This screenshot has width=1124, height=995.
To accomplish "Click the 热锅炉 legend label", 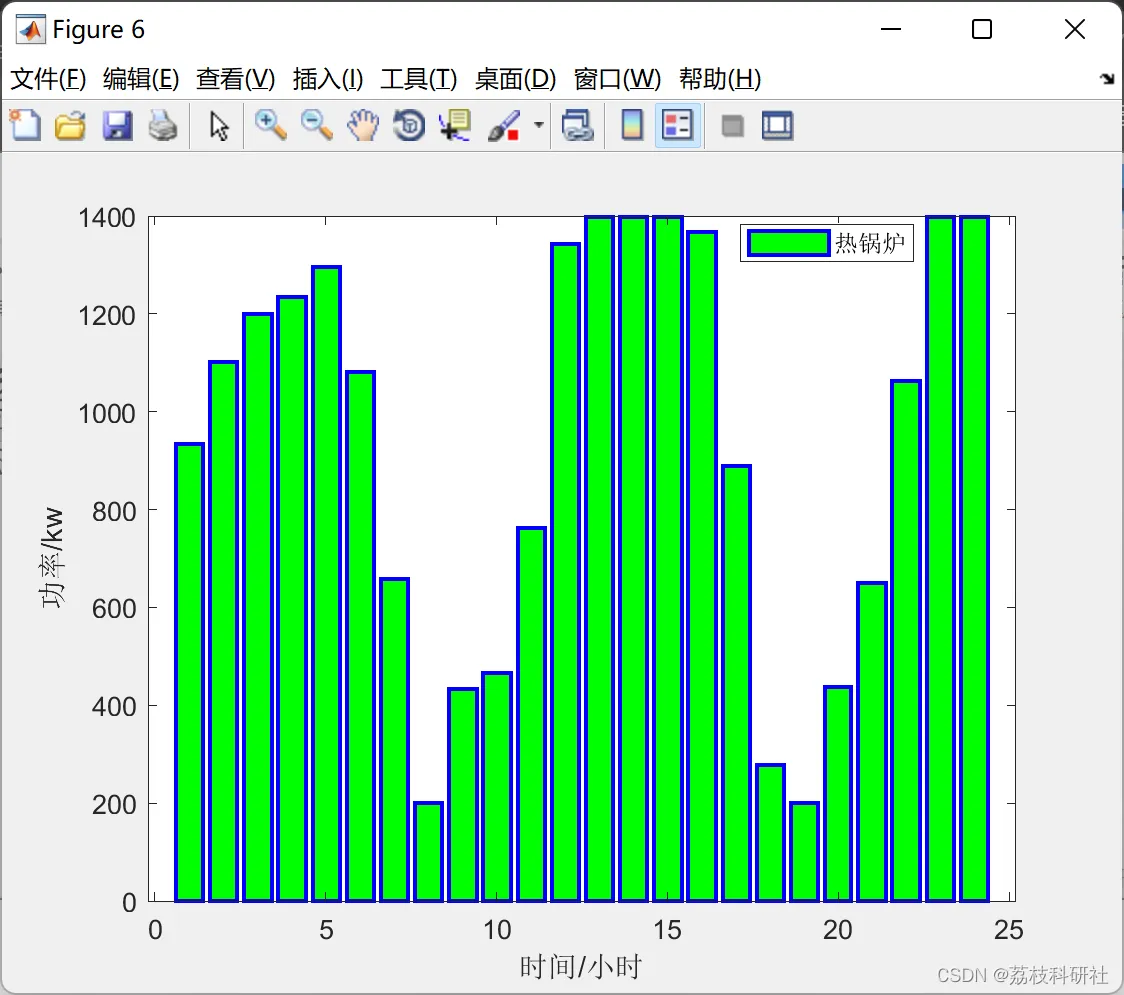I will click(870, 243).
